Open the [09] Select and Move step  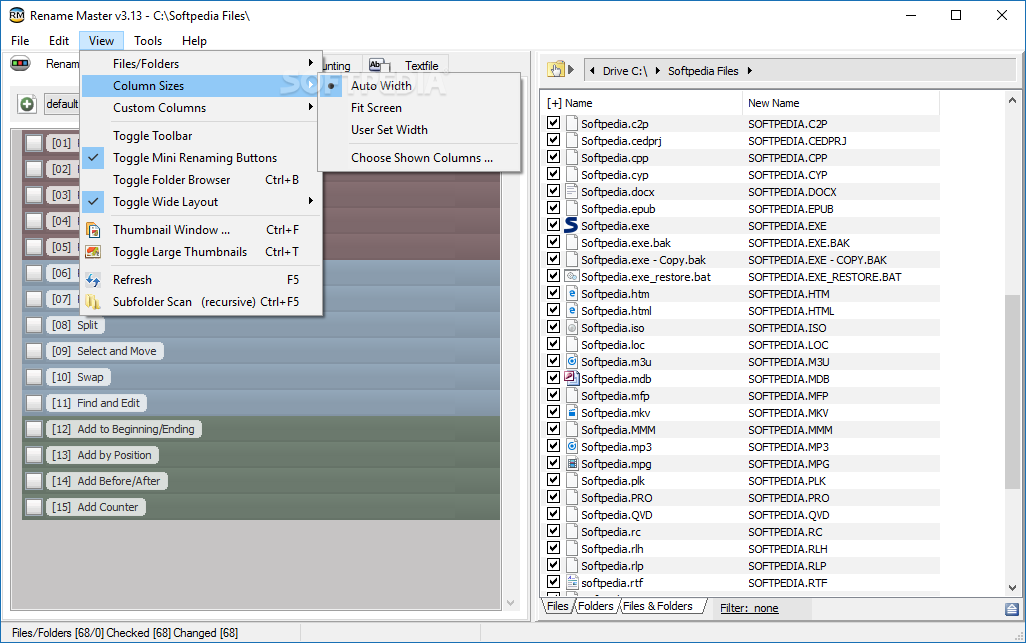click(105, 351)
